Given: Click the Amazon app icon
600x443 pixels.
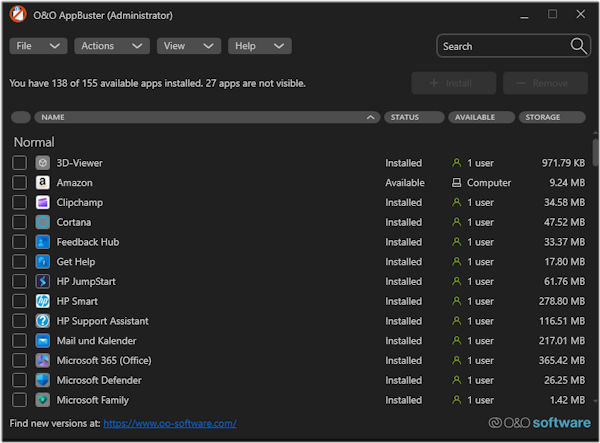Looking at the screenshot, I should (42, 183).
